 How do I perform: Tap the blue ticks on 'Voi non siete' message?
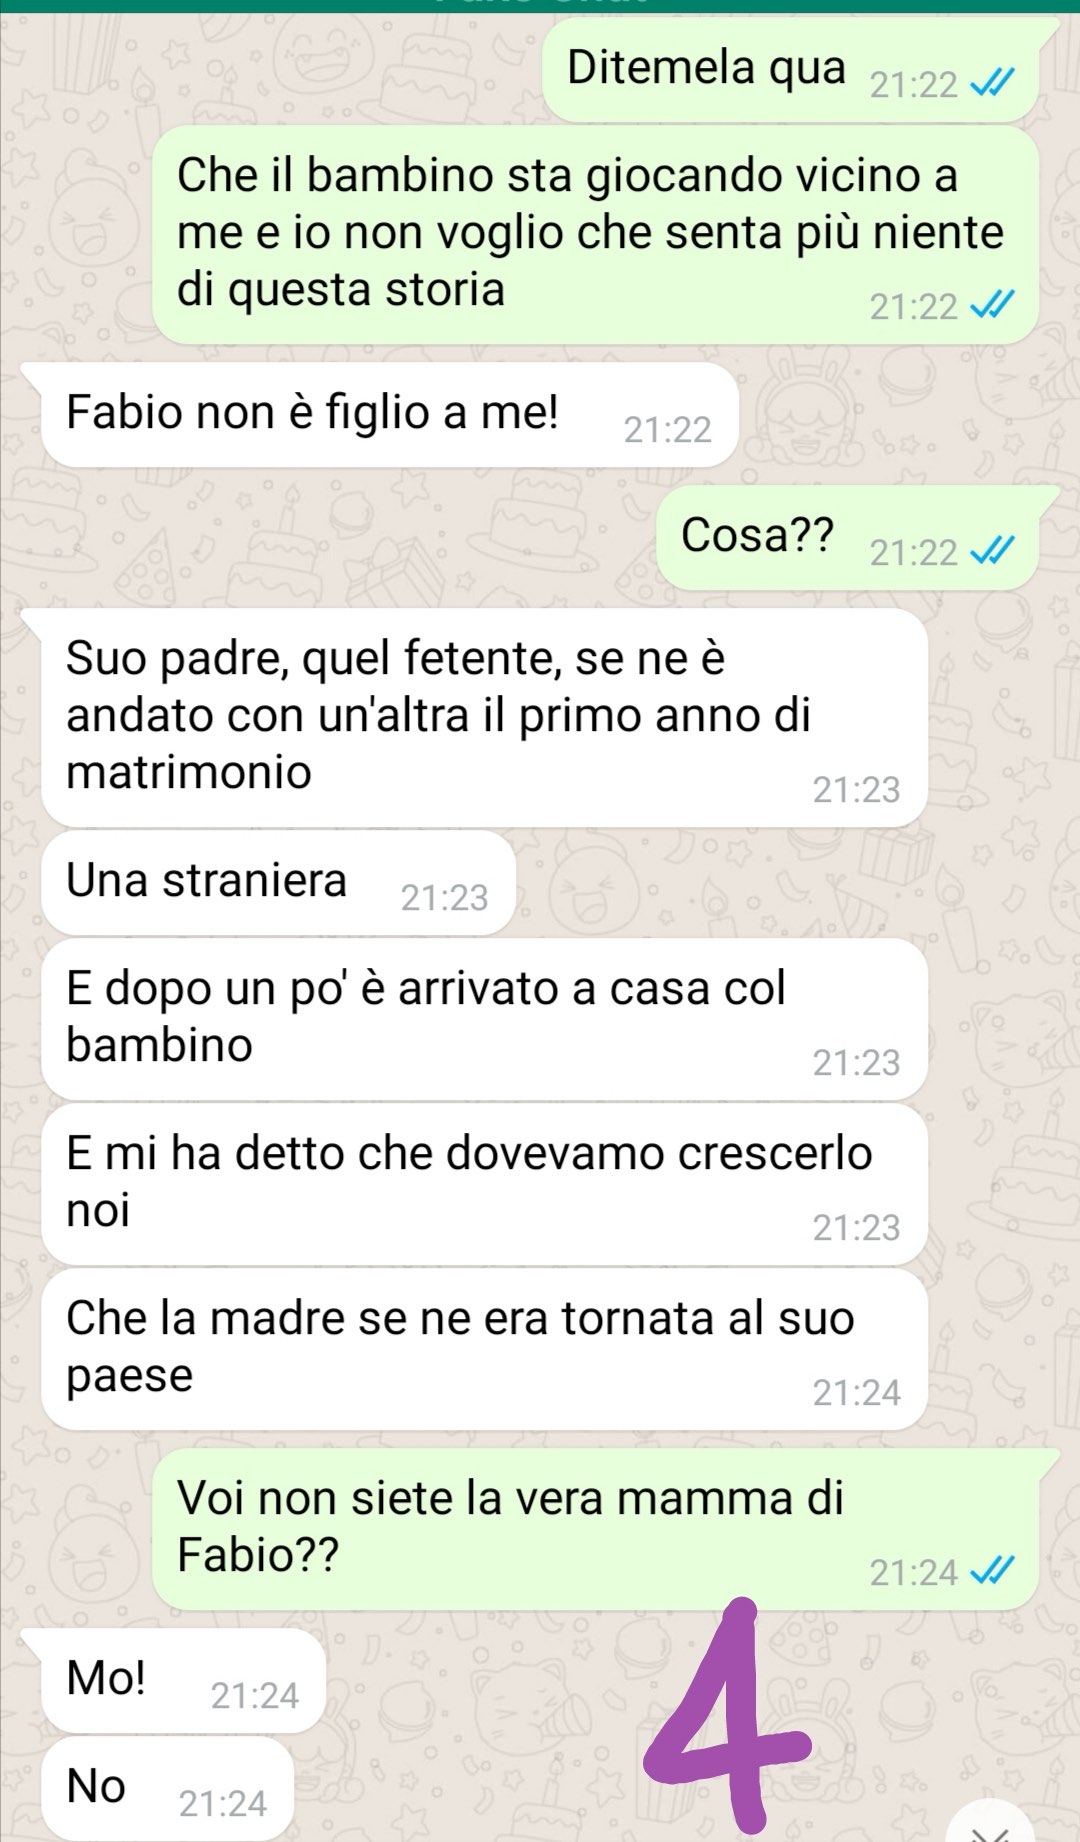[992, 1572]
